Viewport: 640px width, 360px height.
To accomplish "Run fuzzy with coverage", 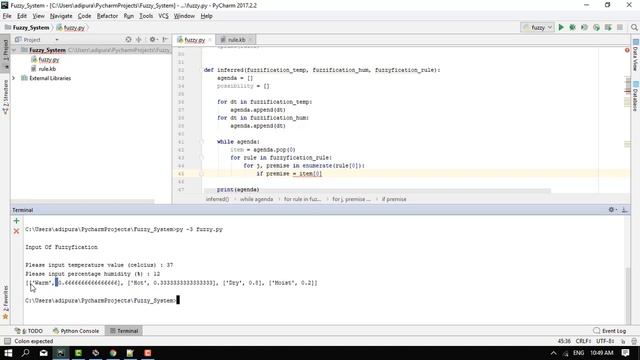I will pyautogui.click(x=584, y=27).
